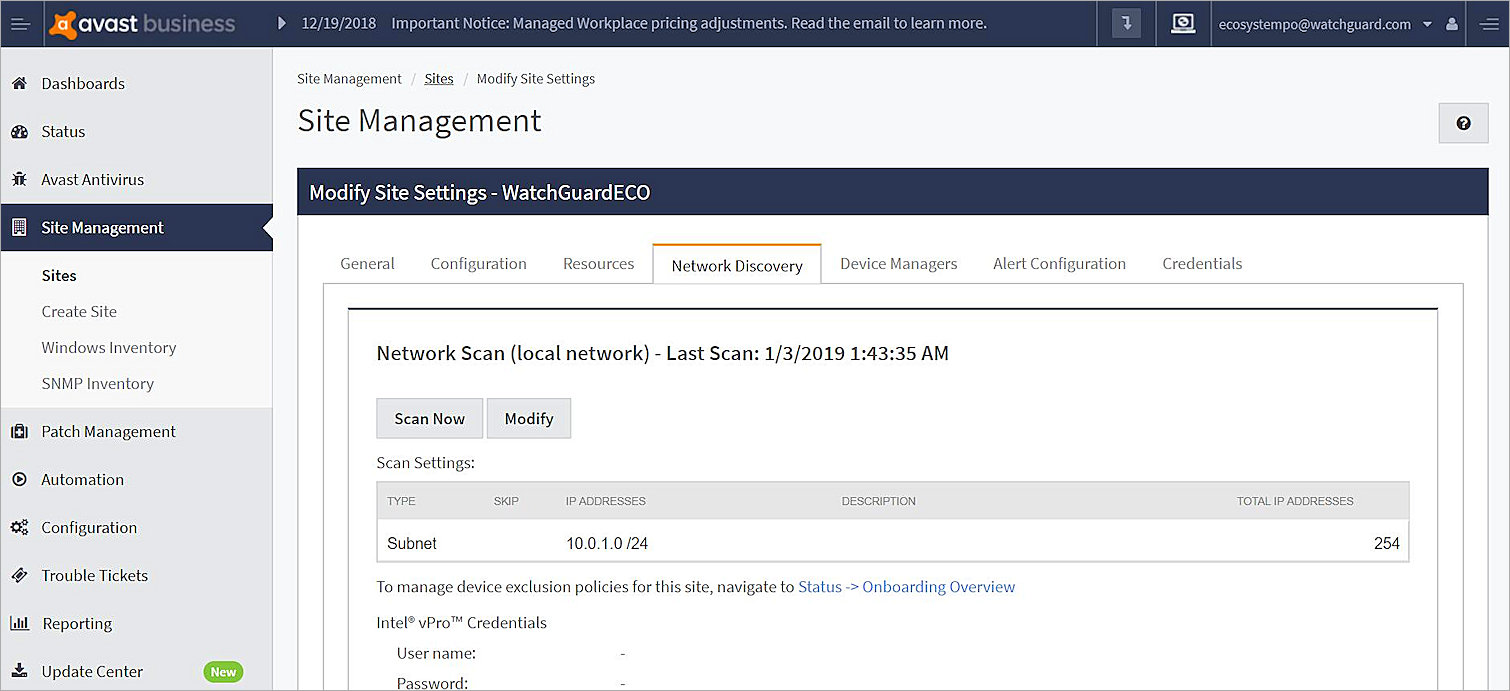Open Update Center via its download icon
1510x691 pixels.
[x=18, y=671]
